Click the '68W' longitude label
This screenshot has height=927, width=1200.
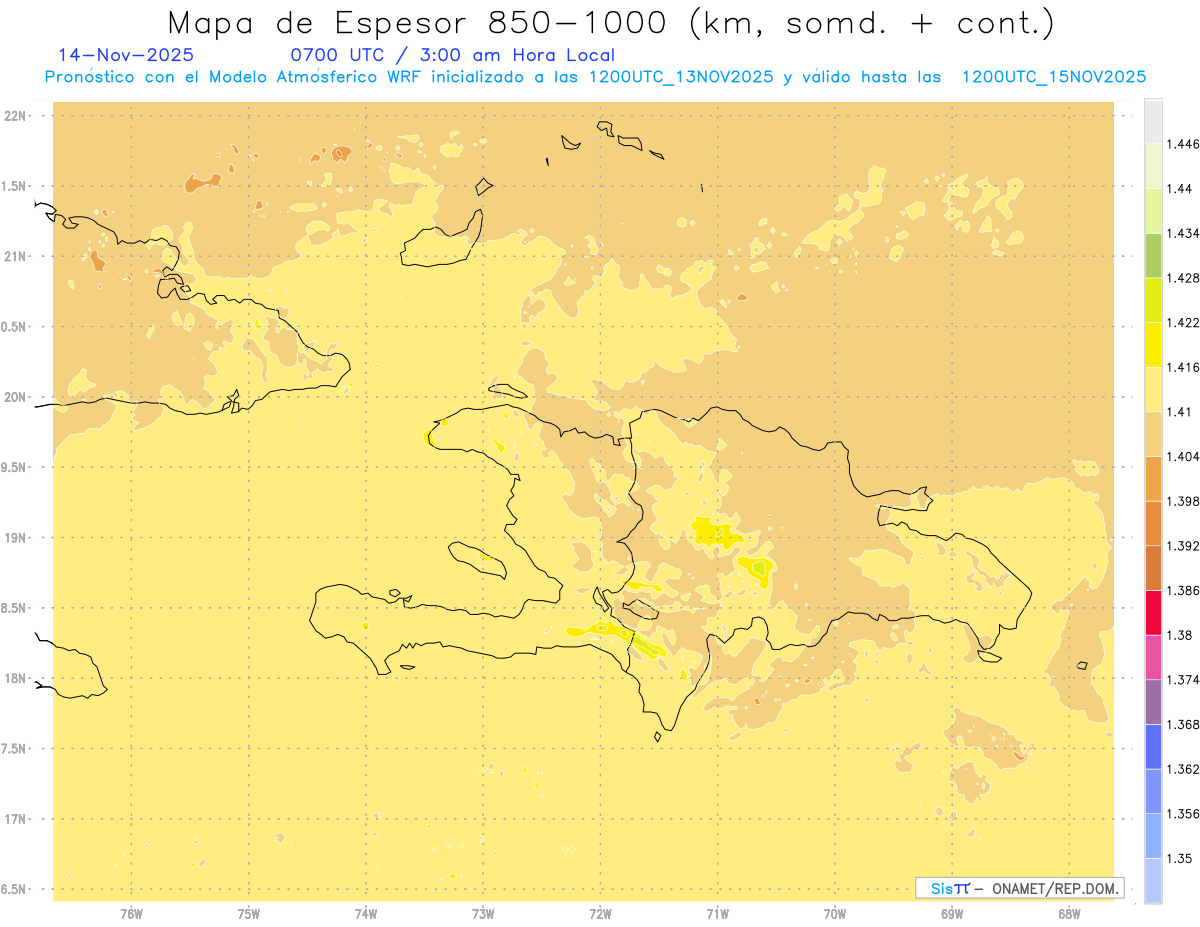[1069, 913]
